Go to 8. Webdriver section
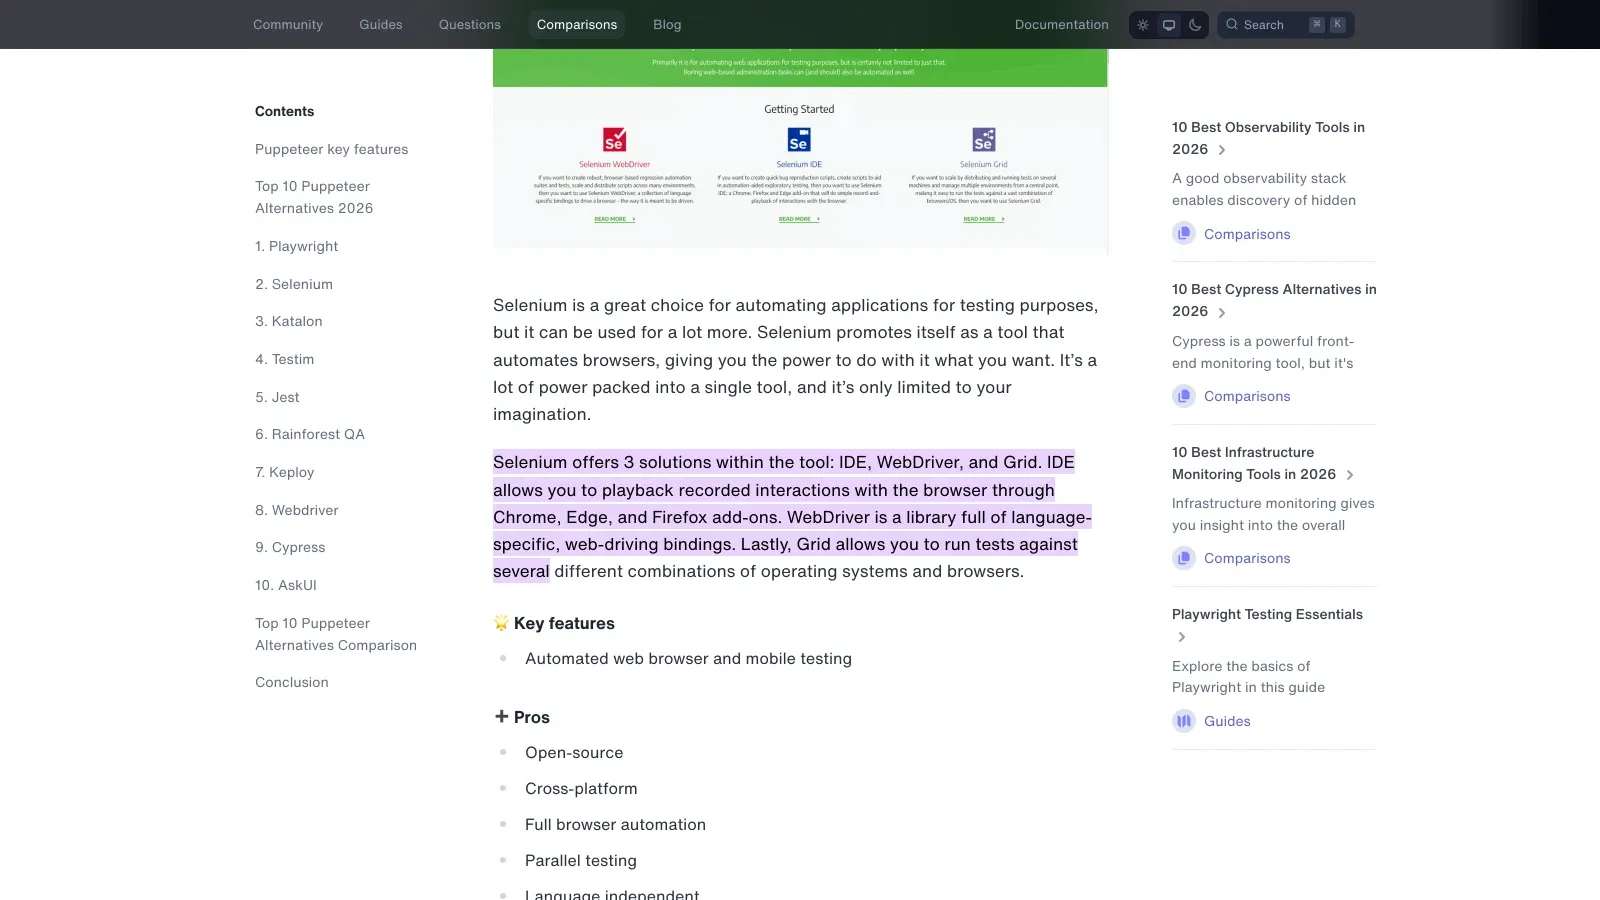 point(297,510)
